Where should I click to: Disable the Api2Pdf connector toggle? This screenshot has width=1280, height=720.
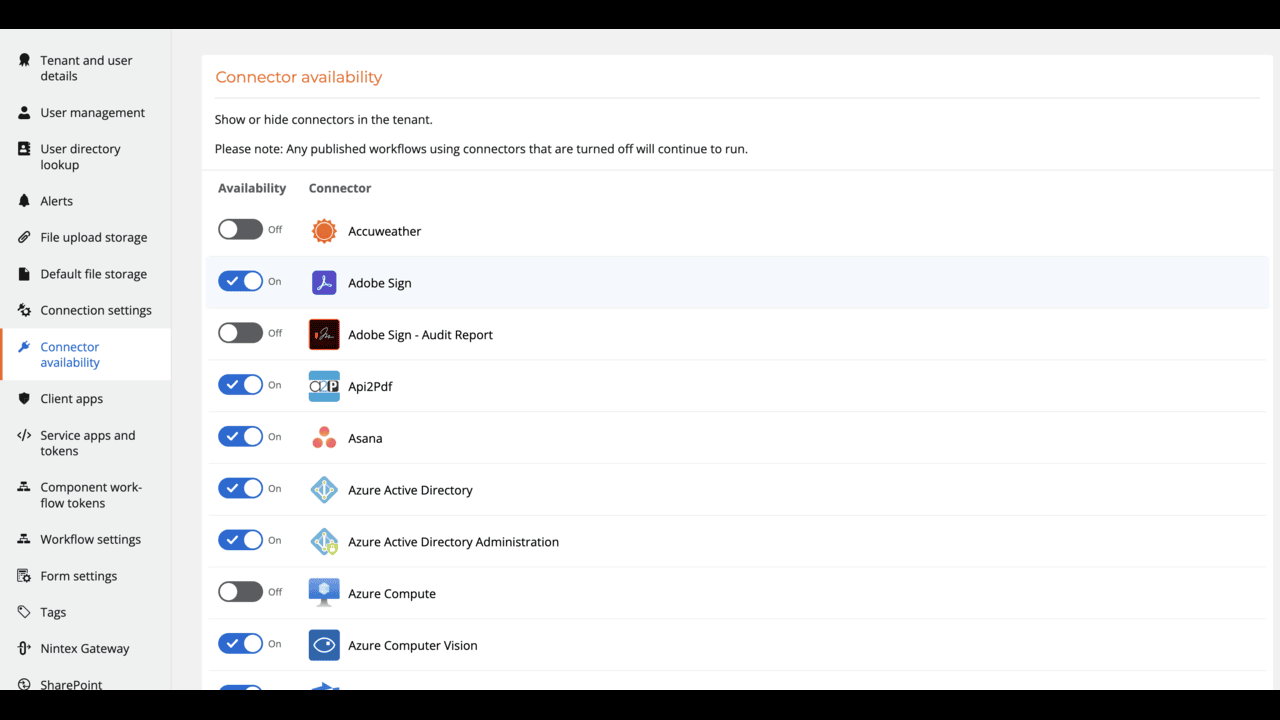point(240,385)
